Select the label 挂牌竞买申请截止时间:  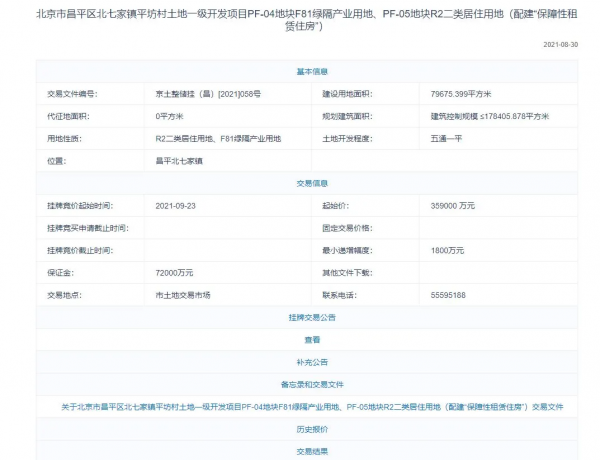coord(88,228)
